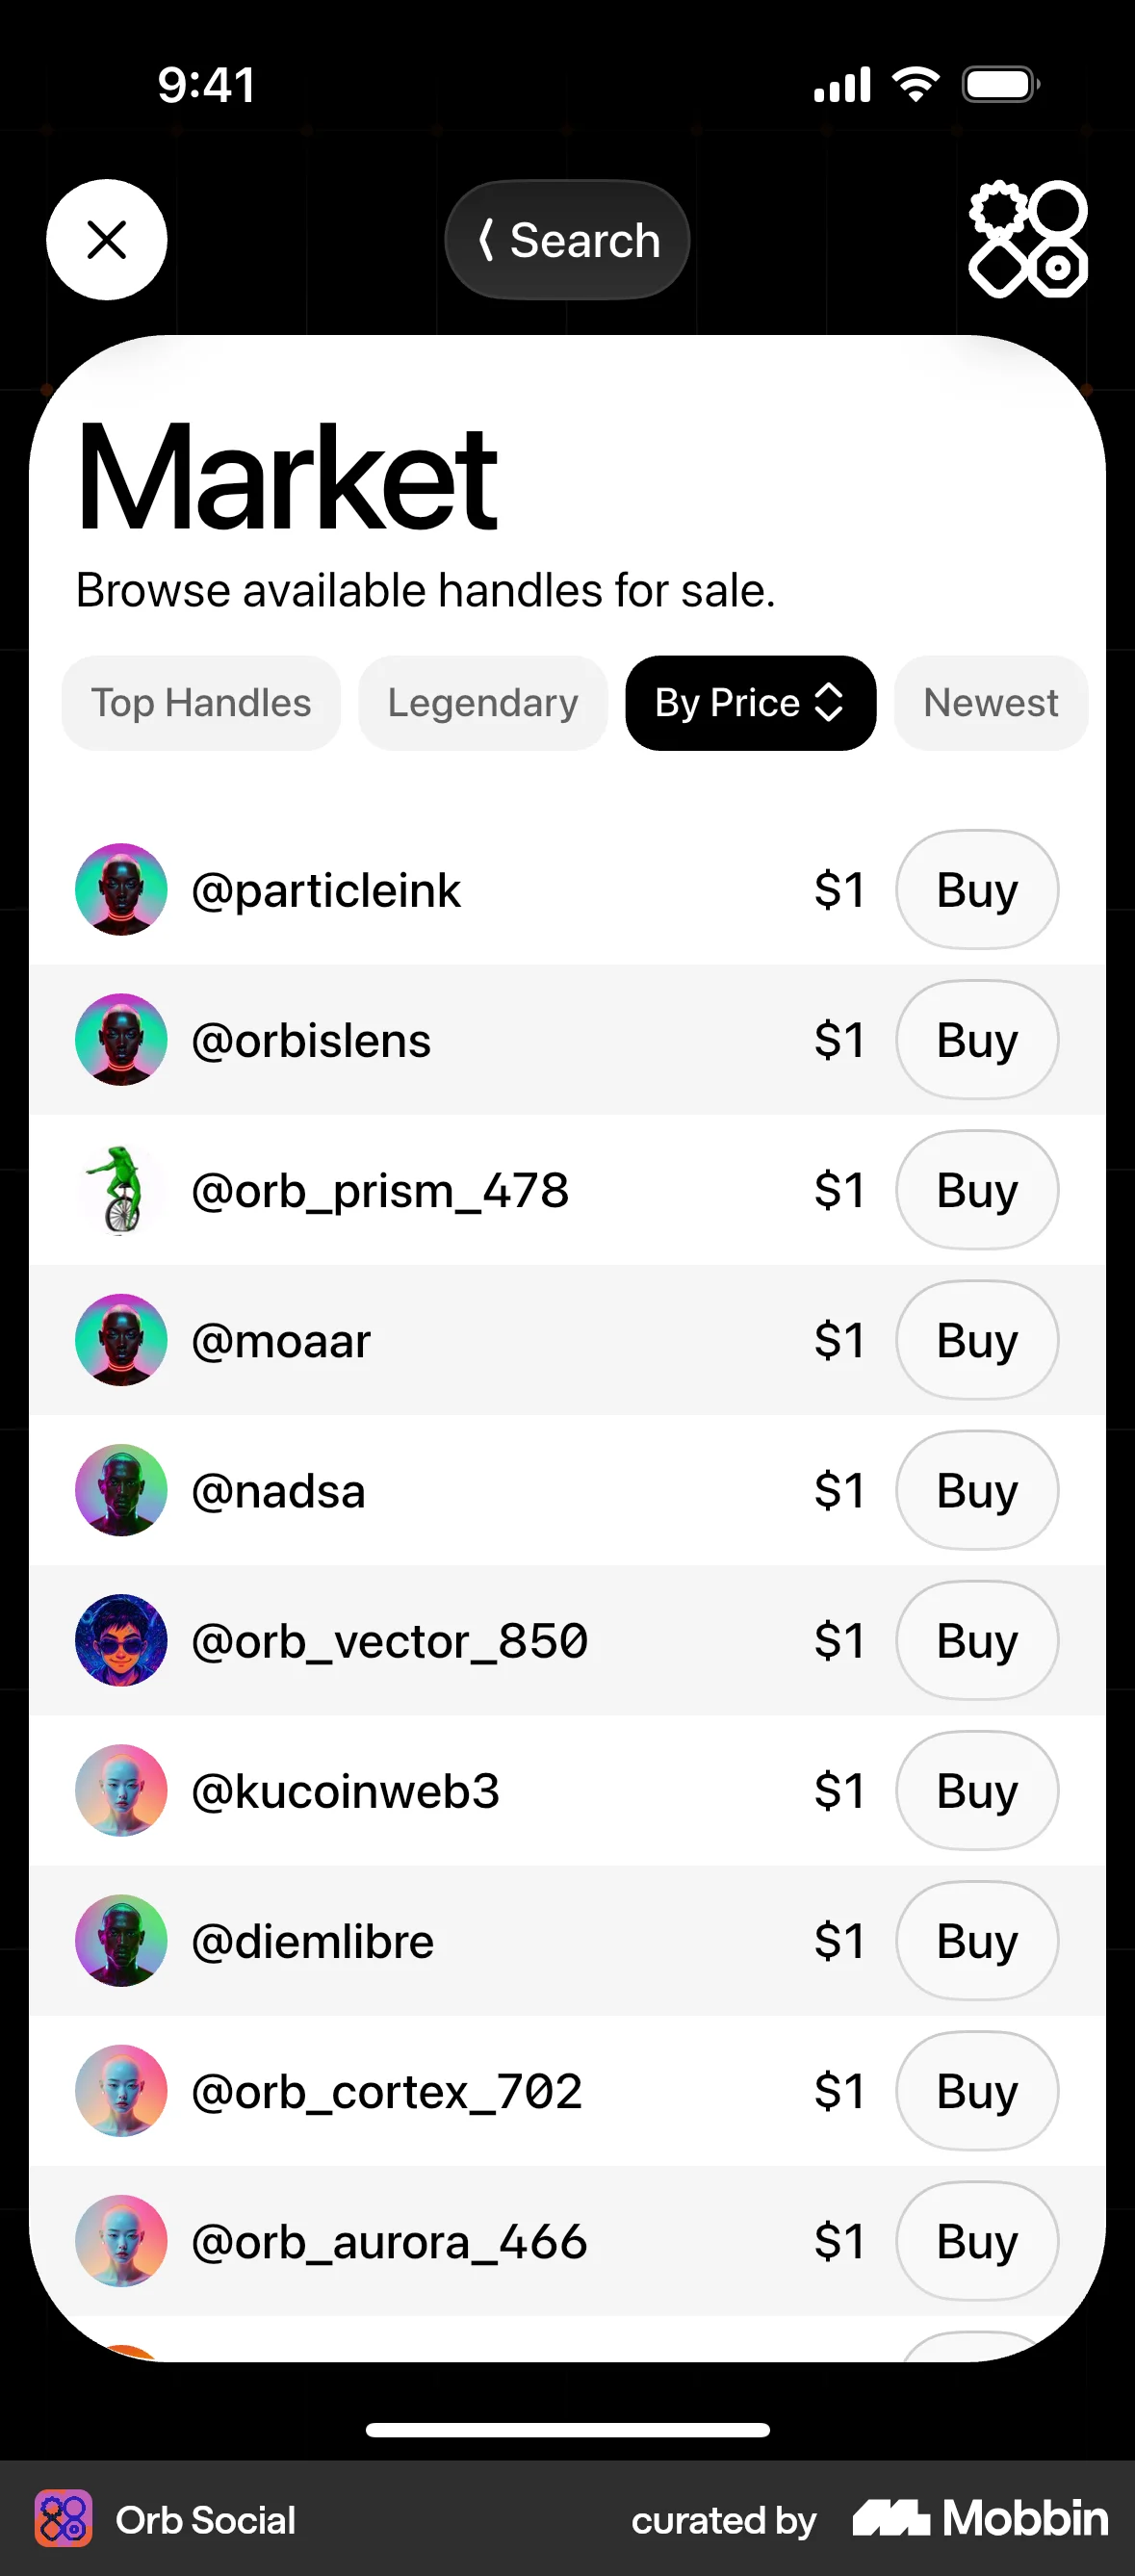Viewport: 1135px width, 2576px height.
Task: Activate the Newest filter
Action: [989, 702]
